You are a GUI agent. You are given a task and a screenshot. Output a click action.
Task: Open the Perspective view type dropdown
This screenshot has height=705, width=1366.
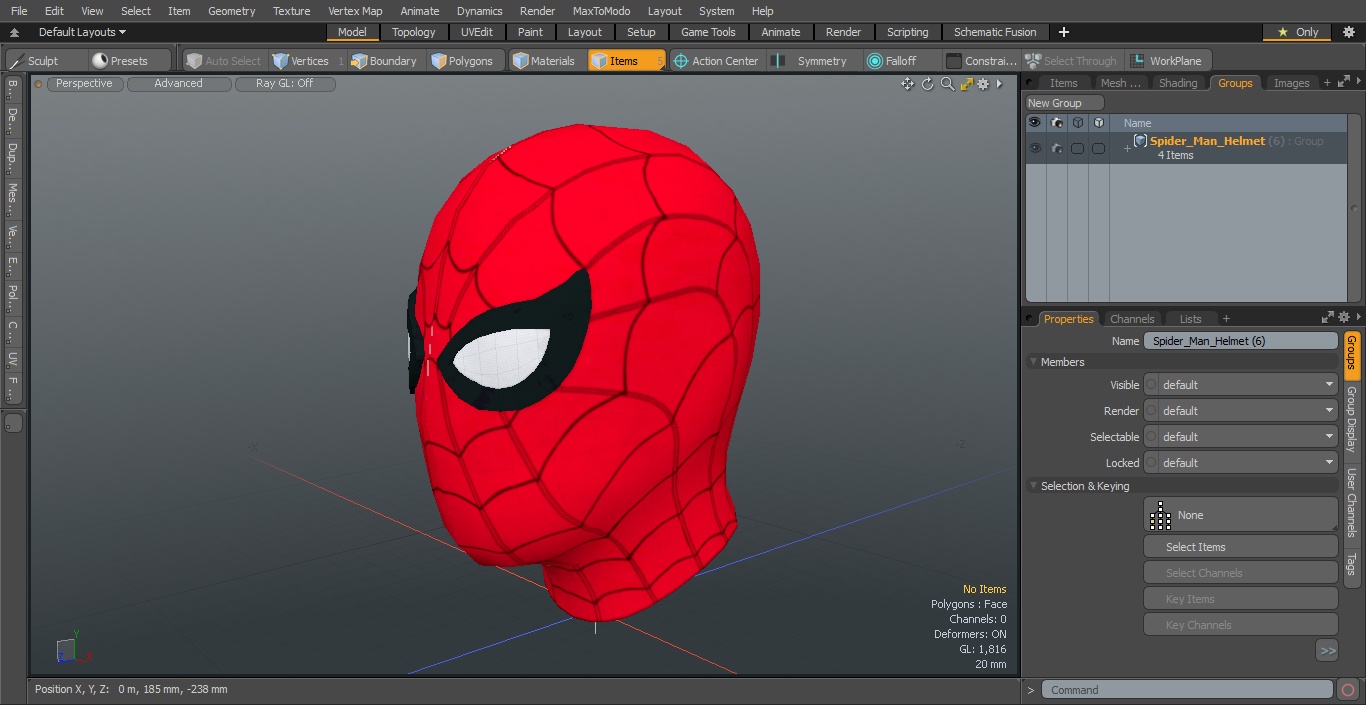click(x=84, y=84)
